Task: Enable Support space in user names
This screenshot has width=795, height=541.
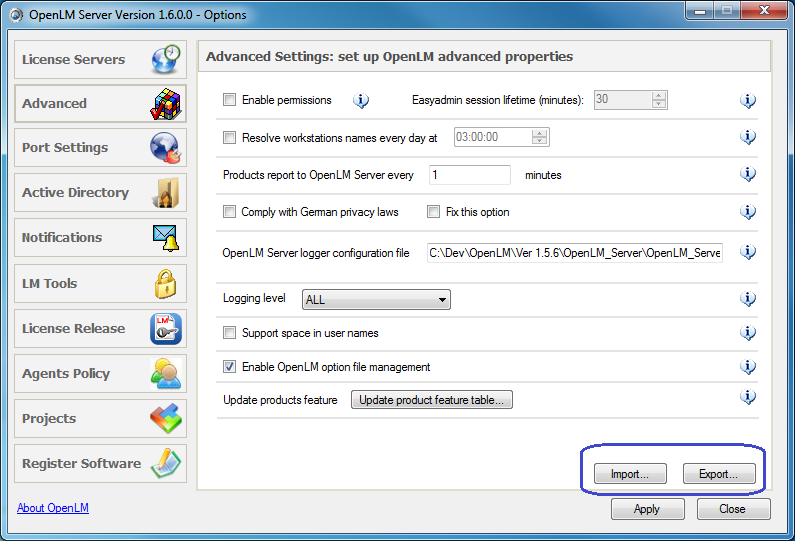Action: [x=230, y=333]
